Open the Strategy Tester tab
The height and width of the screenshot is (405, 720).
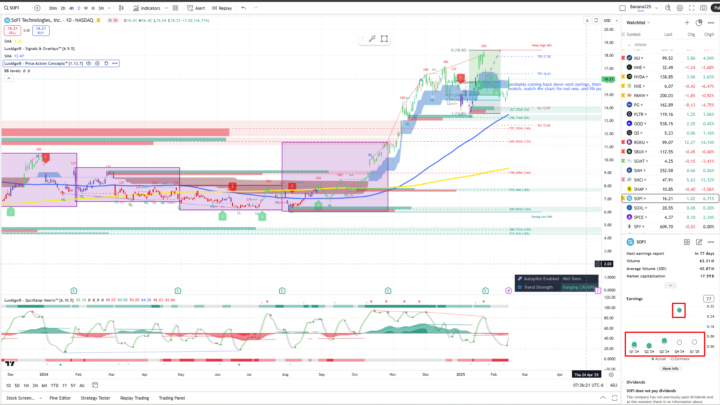click(96, 398)
